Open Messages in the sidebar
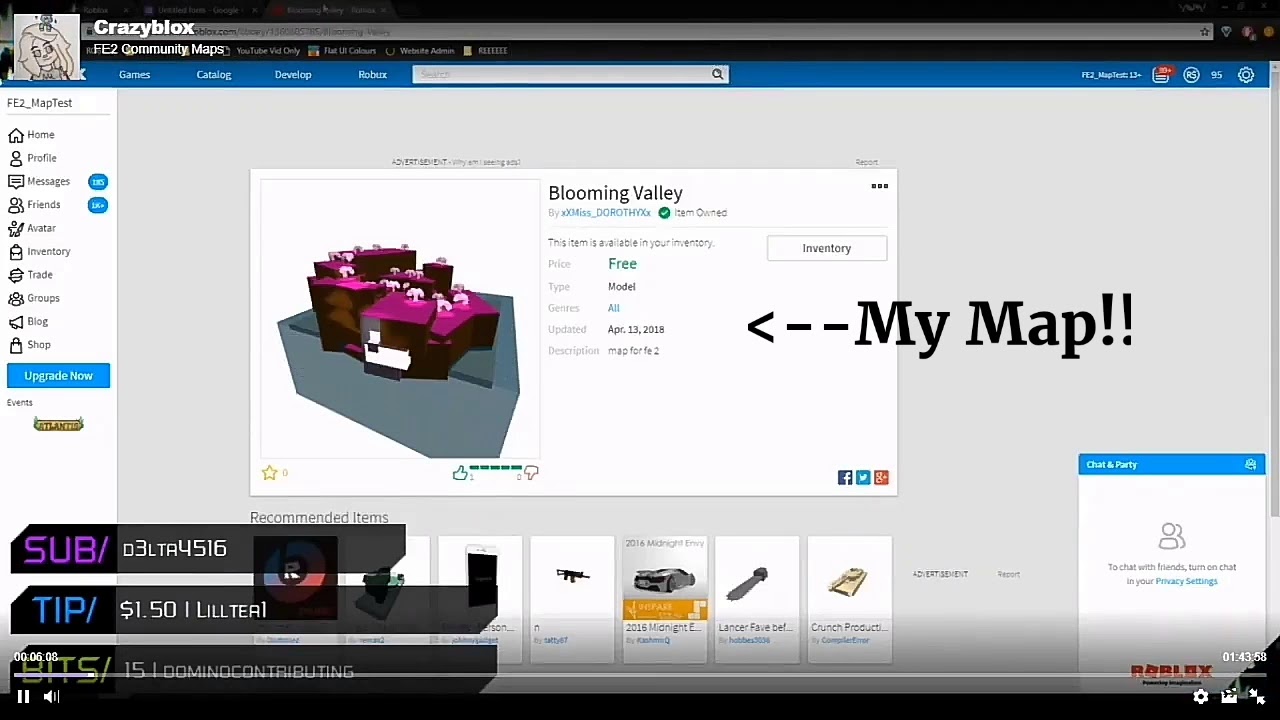This screenshot has width=1280, height=720. 40,181
